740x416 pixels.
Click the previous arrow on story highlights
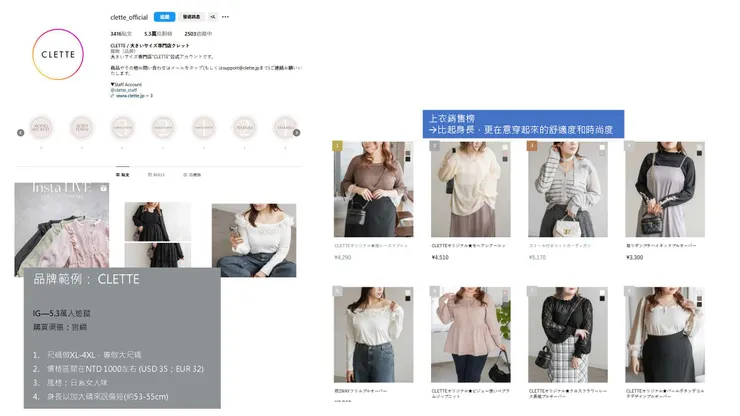point(20,133)
